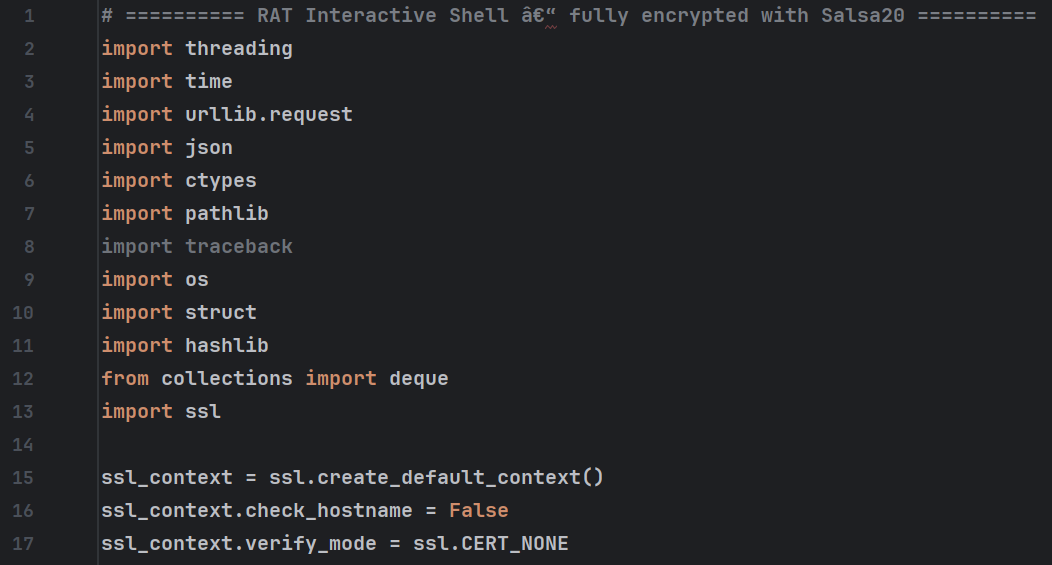Viewport: 1052px width, 565px height.
Task: Click line number 14 beside the empty line
Action: pyautogui.click(x=23, y=444)
